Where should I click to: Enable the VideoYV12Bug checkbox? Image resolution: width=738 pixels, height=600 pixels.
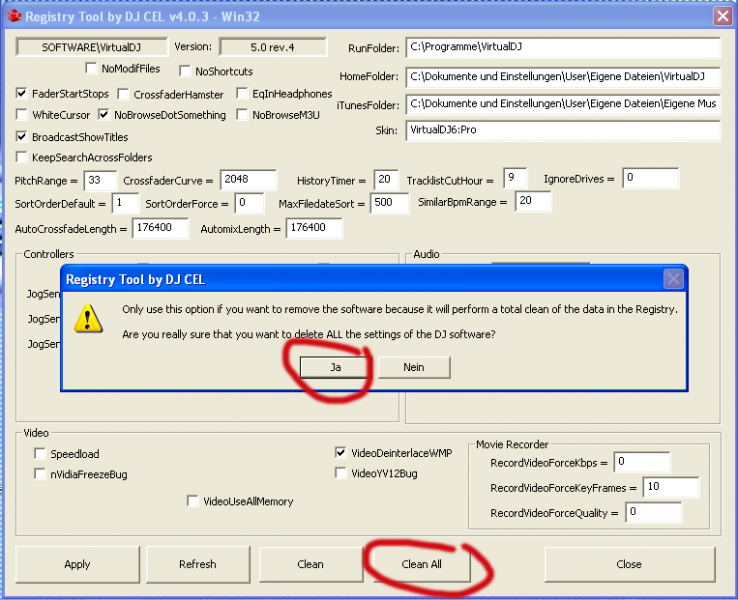click(341, 473)
